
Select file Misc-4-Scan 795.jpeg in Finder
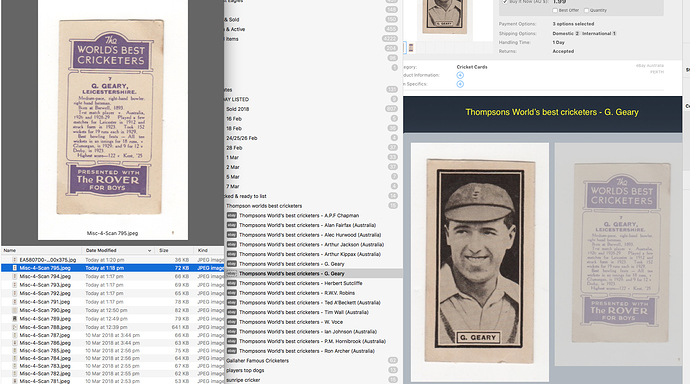click(x=113, y=268)
